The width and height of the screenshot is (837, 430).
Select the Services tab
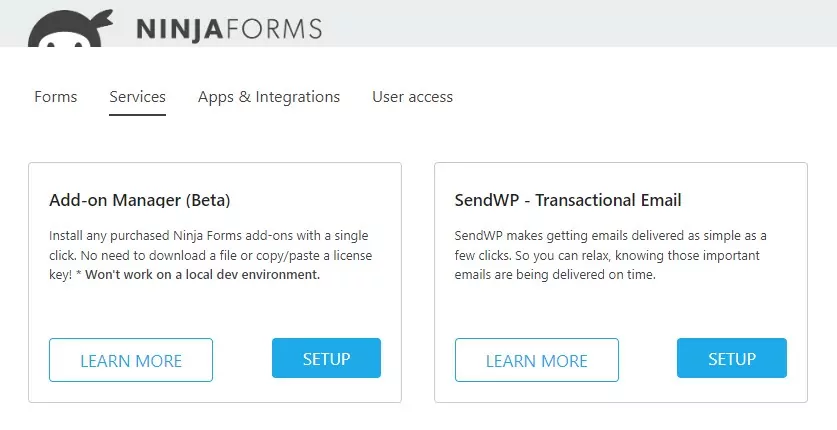pyautogui.click(x=137, y=97)
